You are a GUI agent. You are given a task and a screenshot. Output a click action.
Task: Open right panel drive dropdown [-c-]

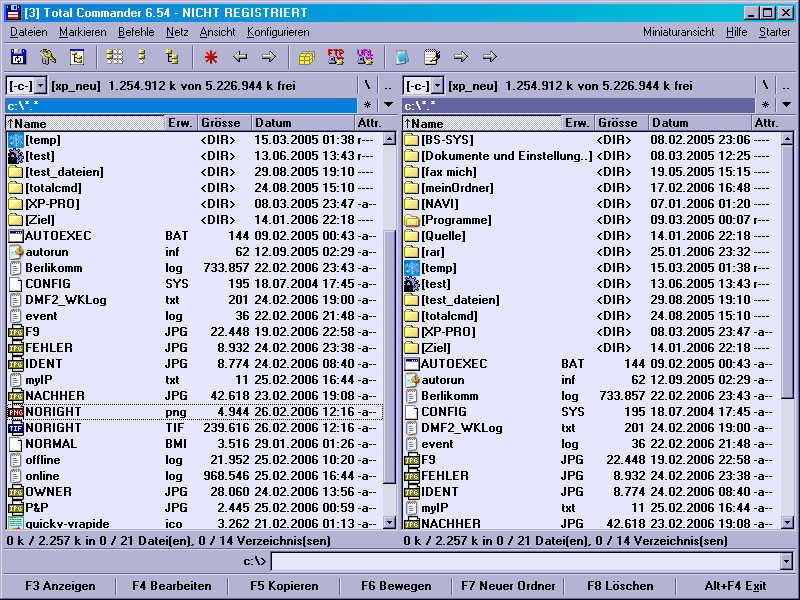(437, 86)
